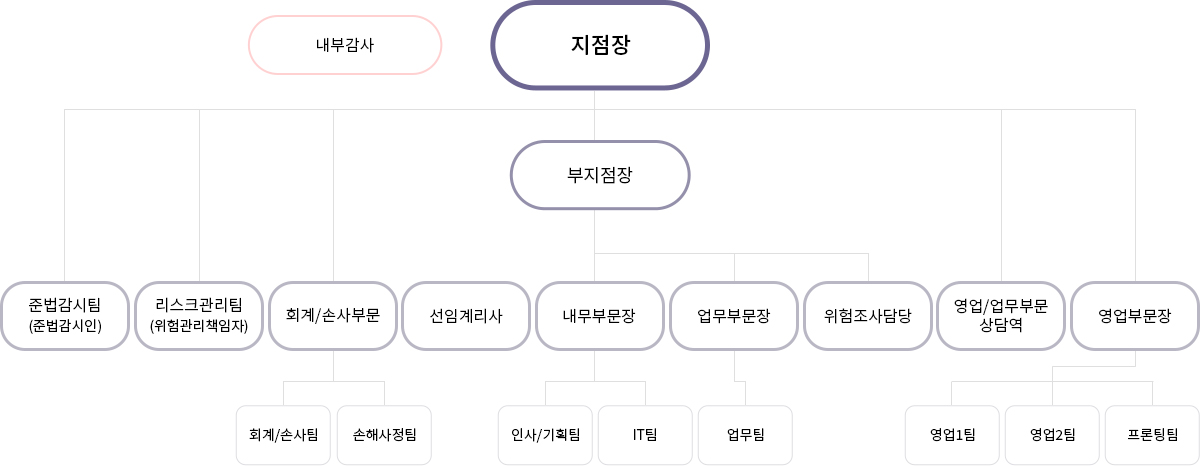Click the 위험조사담당 box

[x=868, y=316]
